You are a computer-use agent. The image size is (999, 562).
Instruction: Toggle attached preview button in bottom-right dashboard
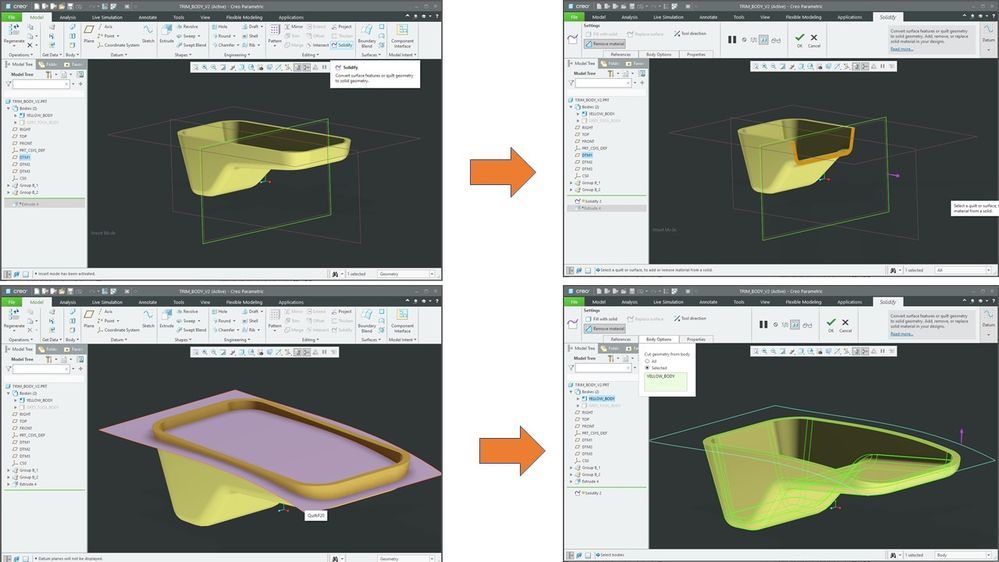click(795, 325)
